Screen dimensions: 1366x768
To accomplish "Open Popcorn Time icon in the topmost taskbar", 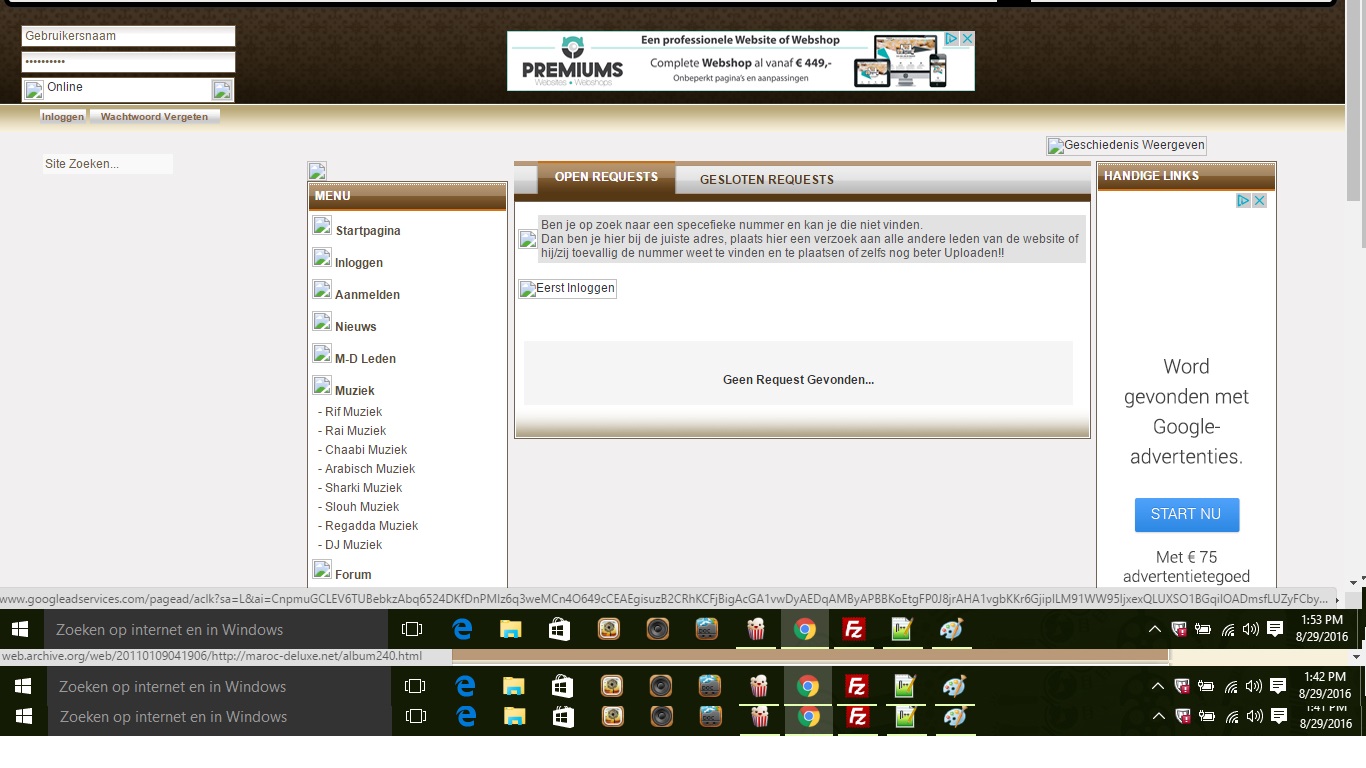I will point(757,630).
